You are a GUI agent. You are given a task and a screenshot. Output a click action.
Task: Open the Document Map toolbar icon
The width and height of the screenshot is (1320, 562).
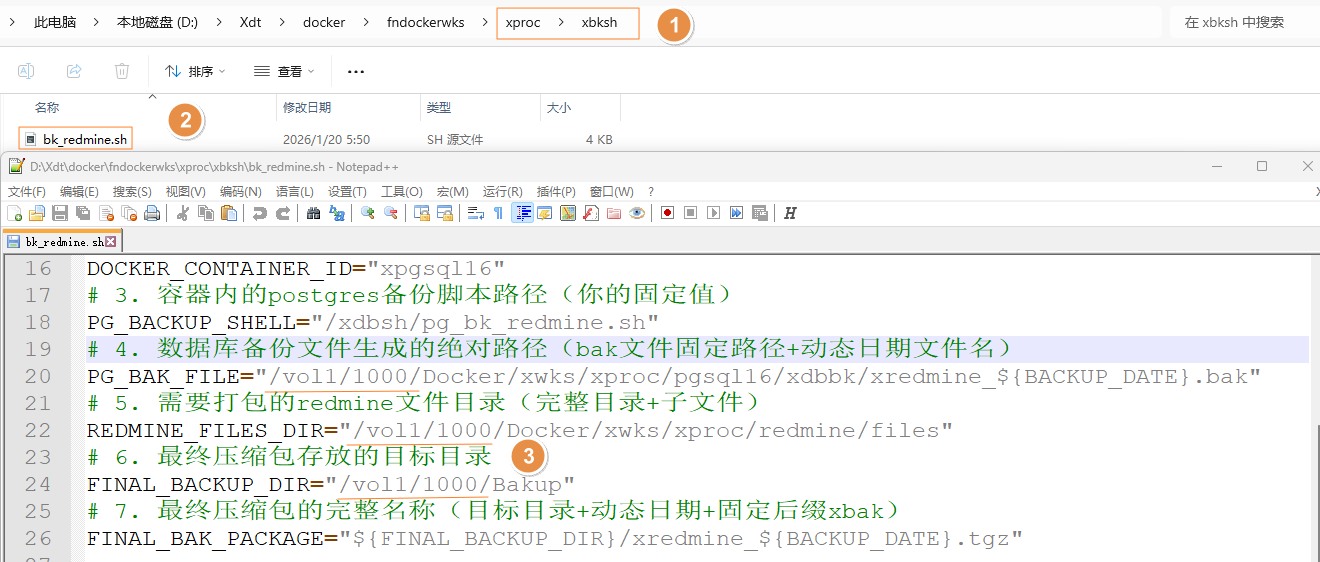[568, 213]
